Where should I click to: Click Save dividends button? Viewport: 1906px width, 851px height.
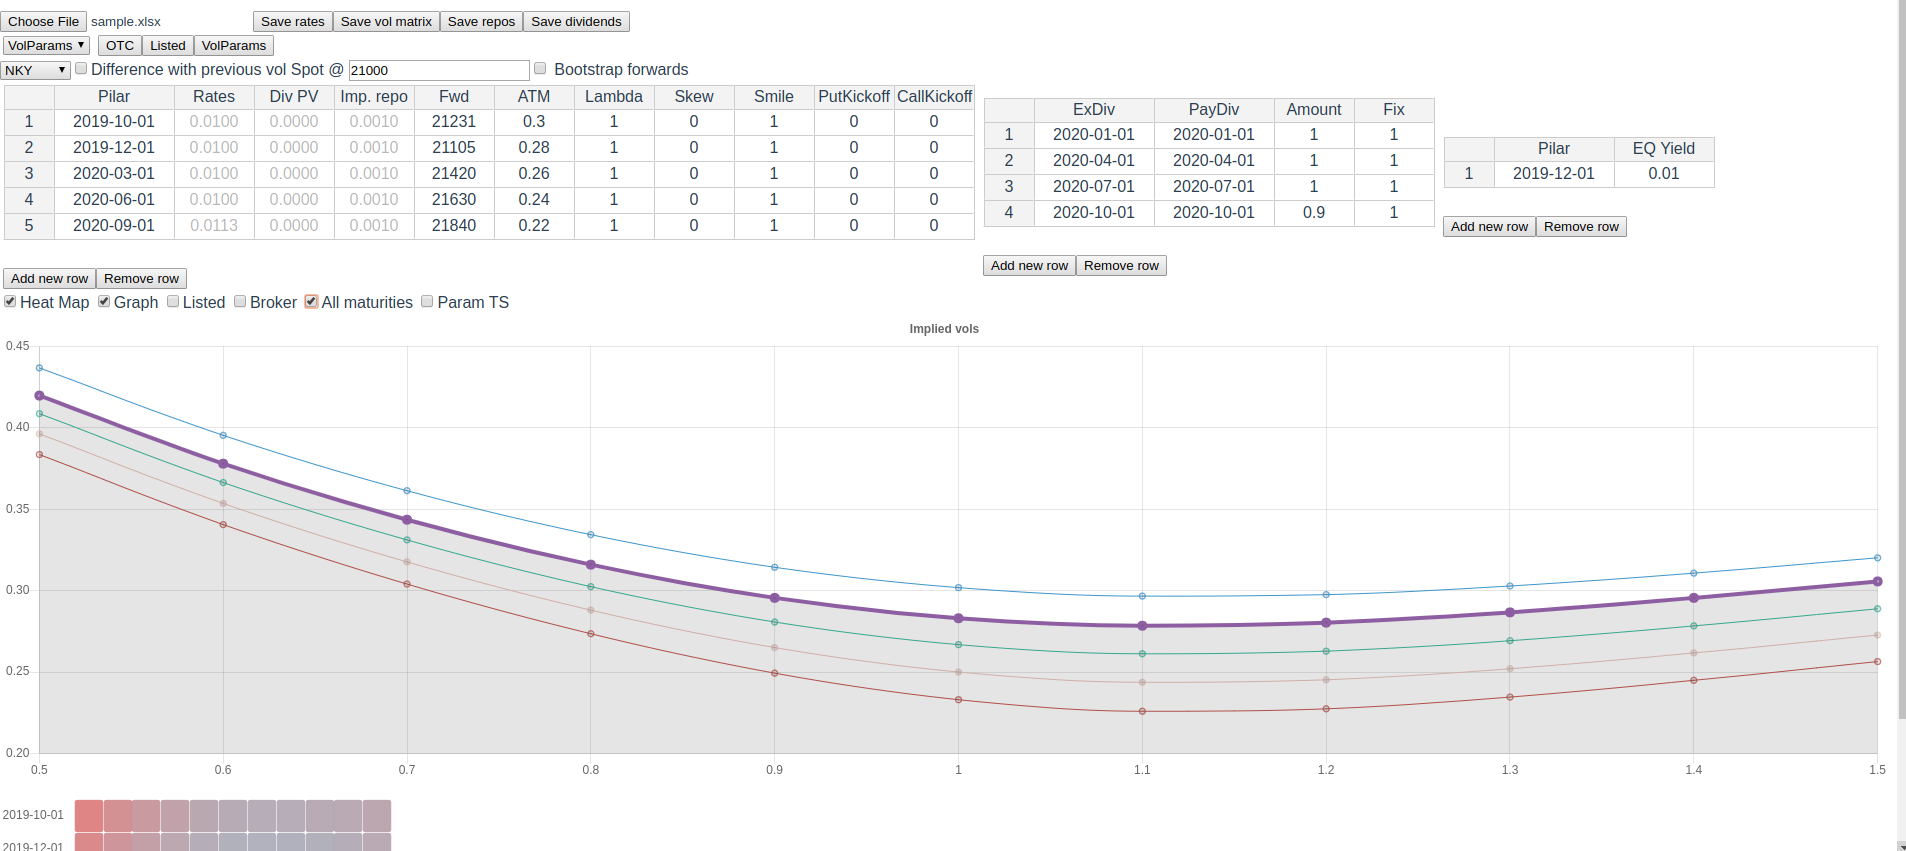point(576,21)
